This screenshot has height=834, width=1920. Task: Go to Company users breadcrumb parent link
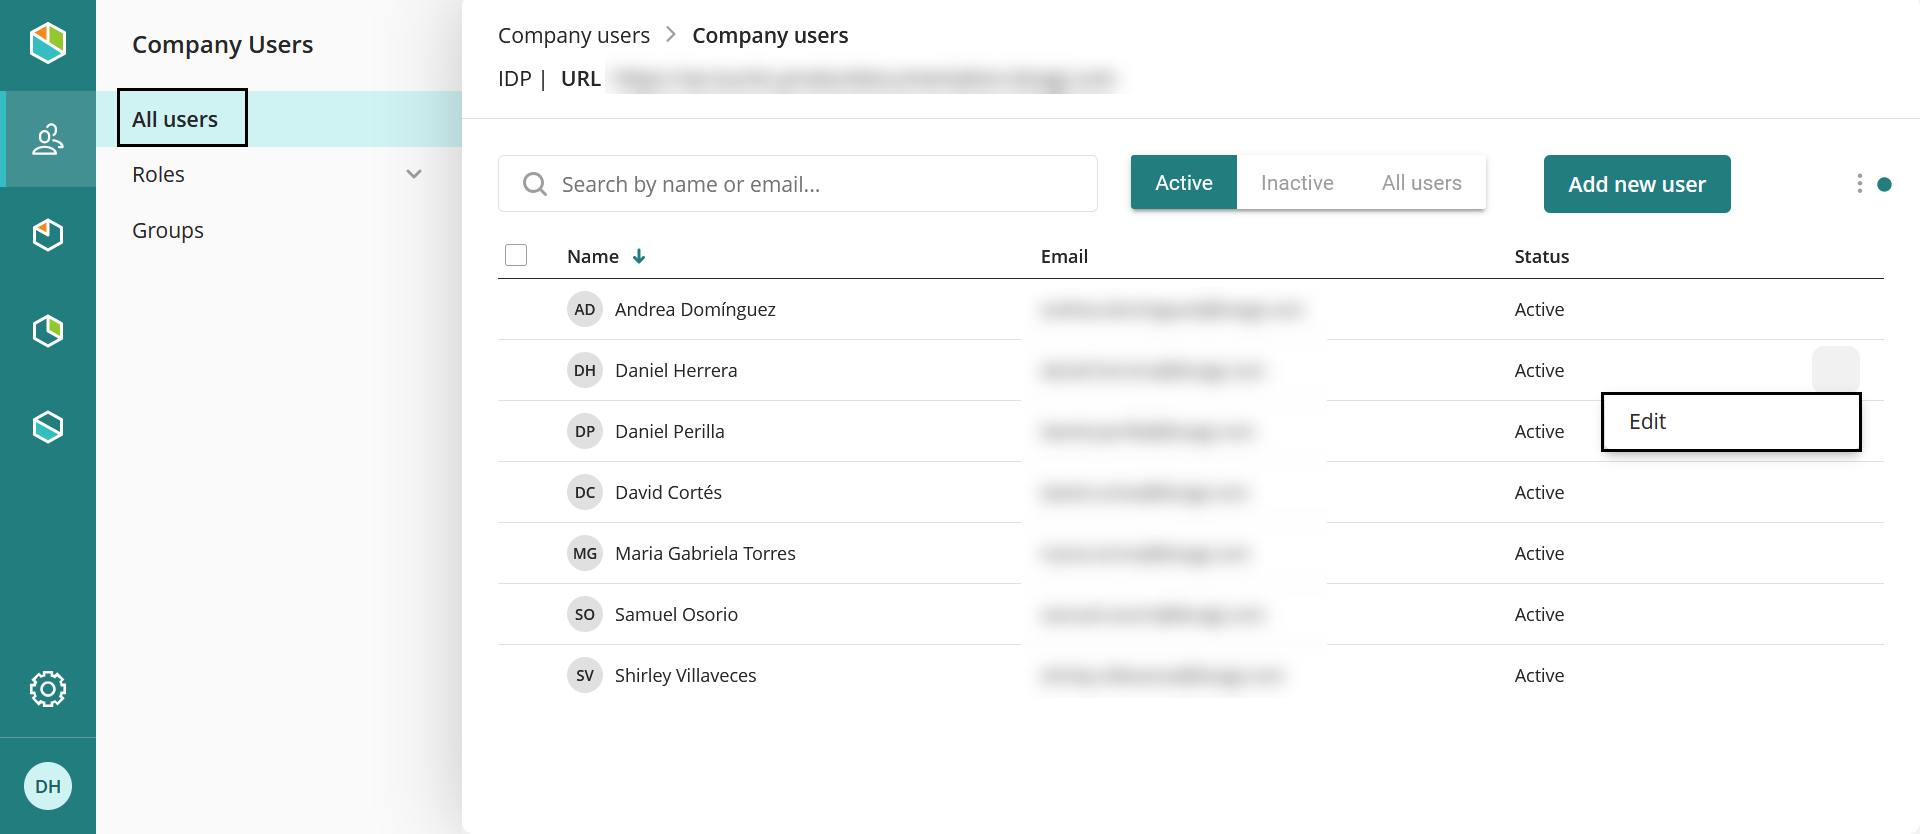573,36
